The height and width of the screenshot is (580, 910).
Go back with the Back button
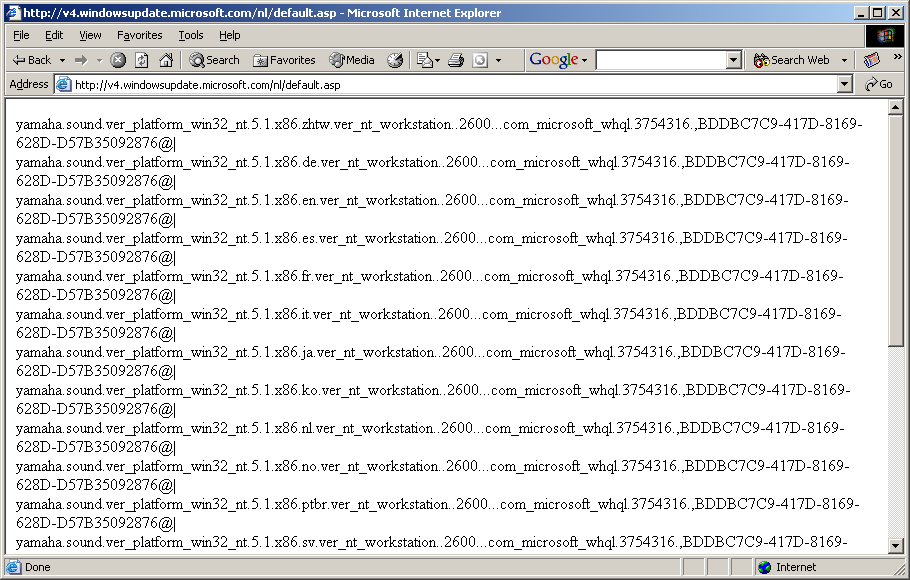coord(32,60)
